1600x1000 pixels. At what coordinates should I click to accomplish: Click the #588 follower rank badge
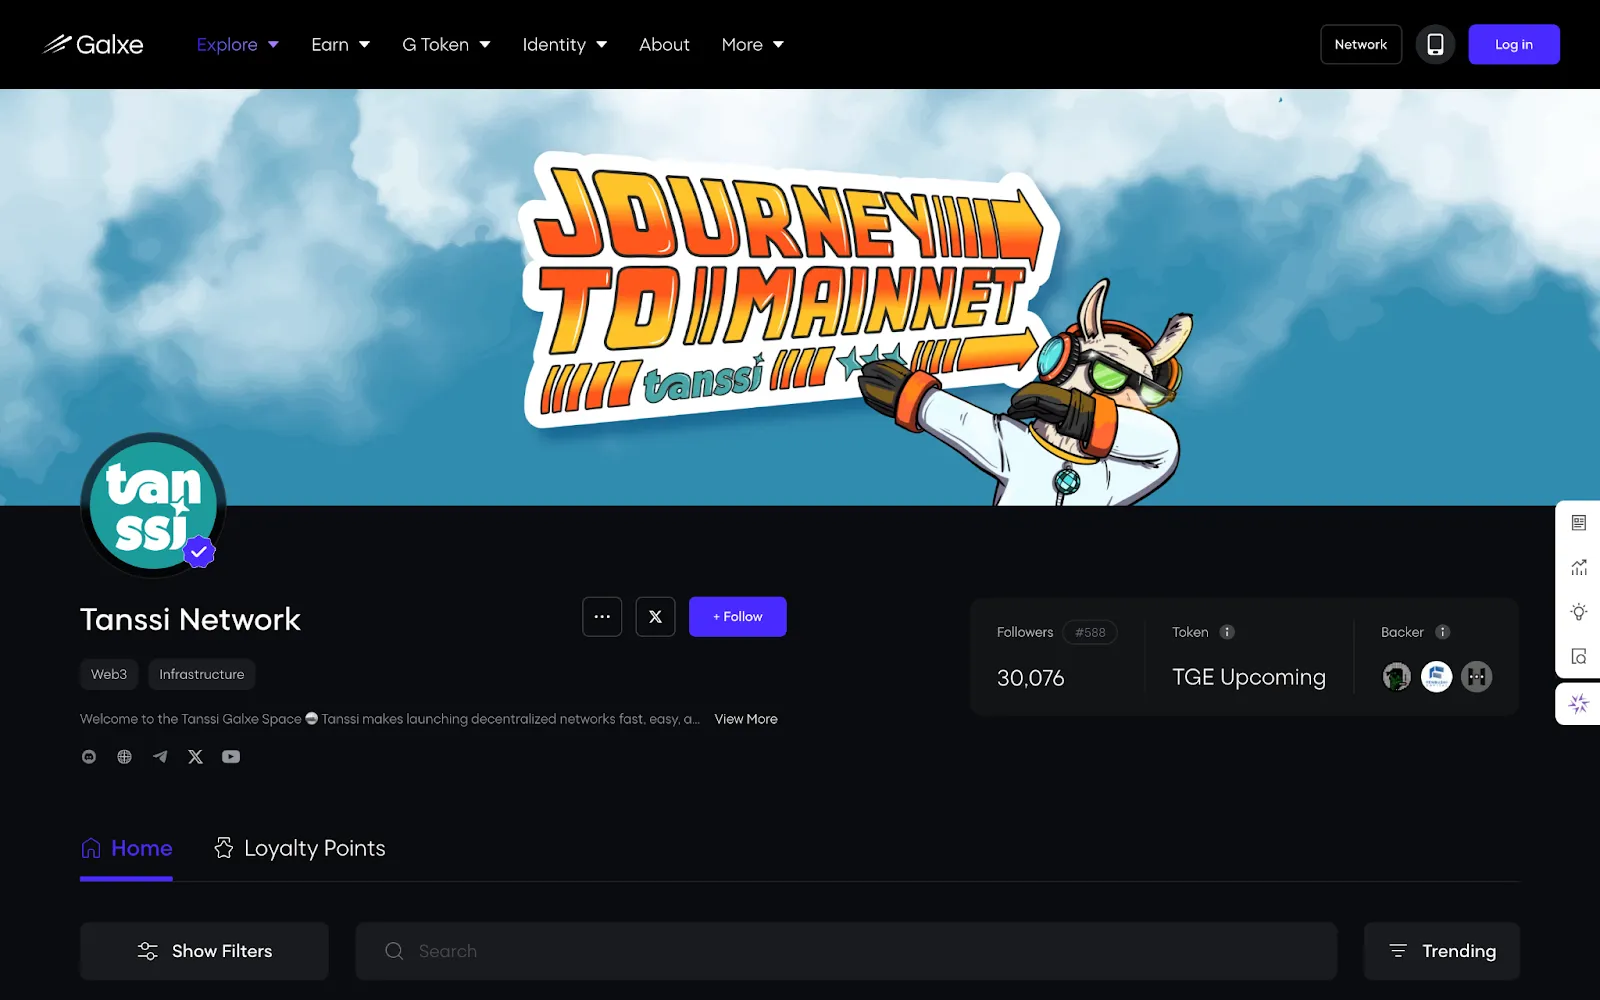[1090, 632]
